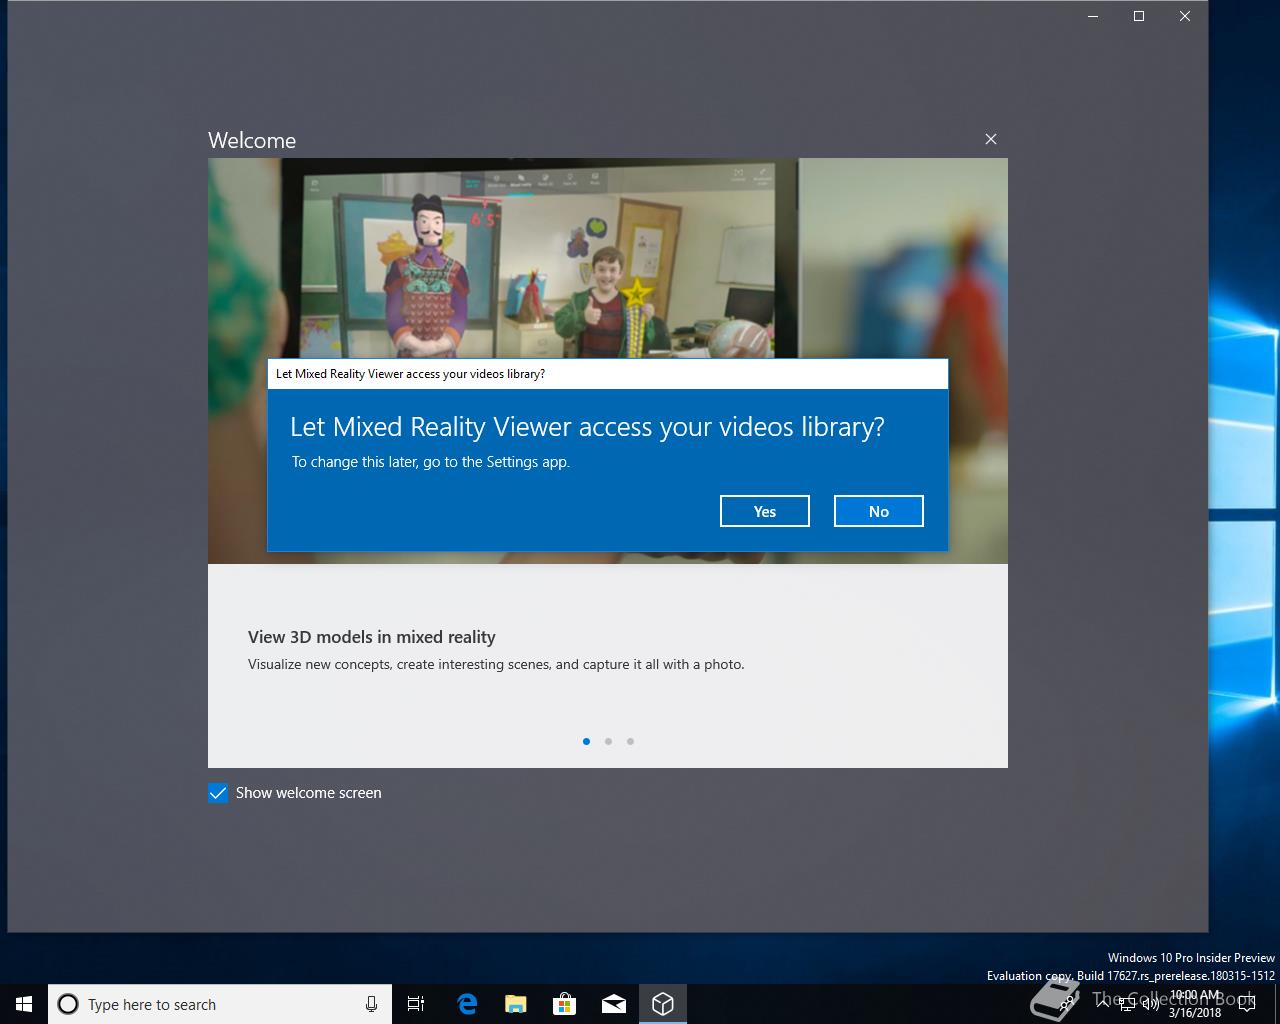Open the Action Center notifications icon
Image resolution: width=1280 pixels, height=1024 pixels.
[x=1247, y=1004]
